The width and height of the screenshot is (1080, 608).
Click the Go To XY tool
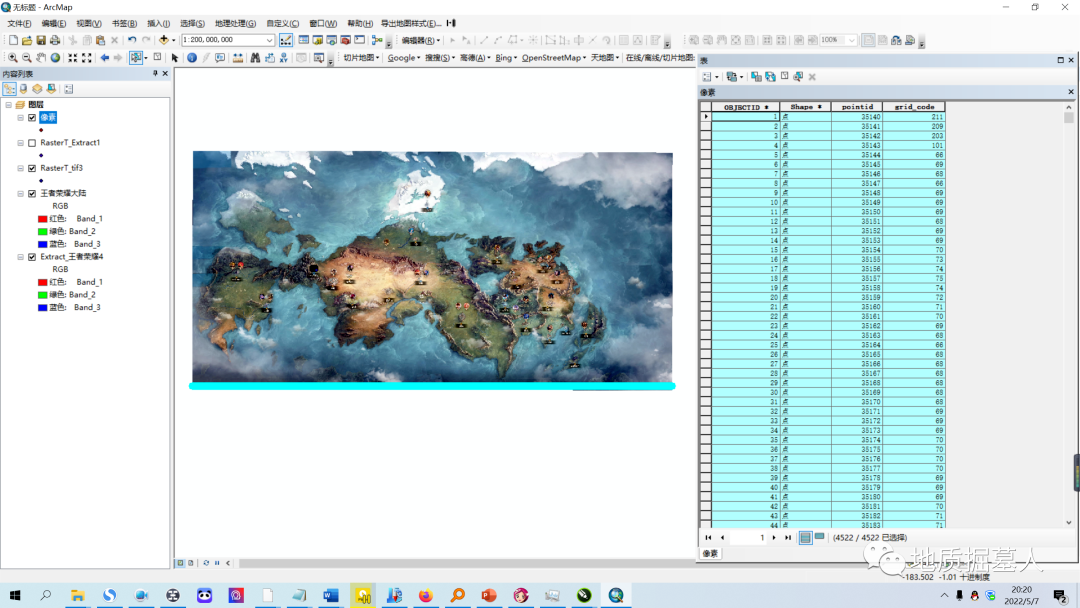coord(284,58)
